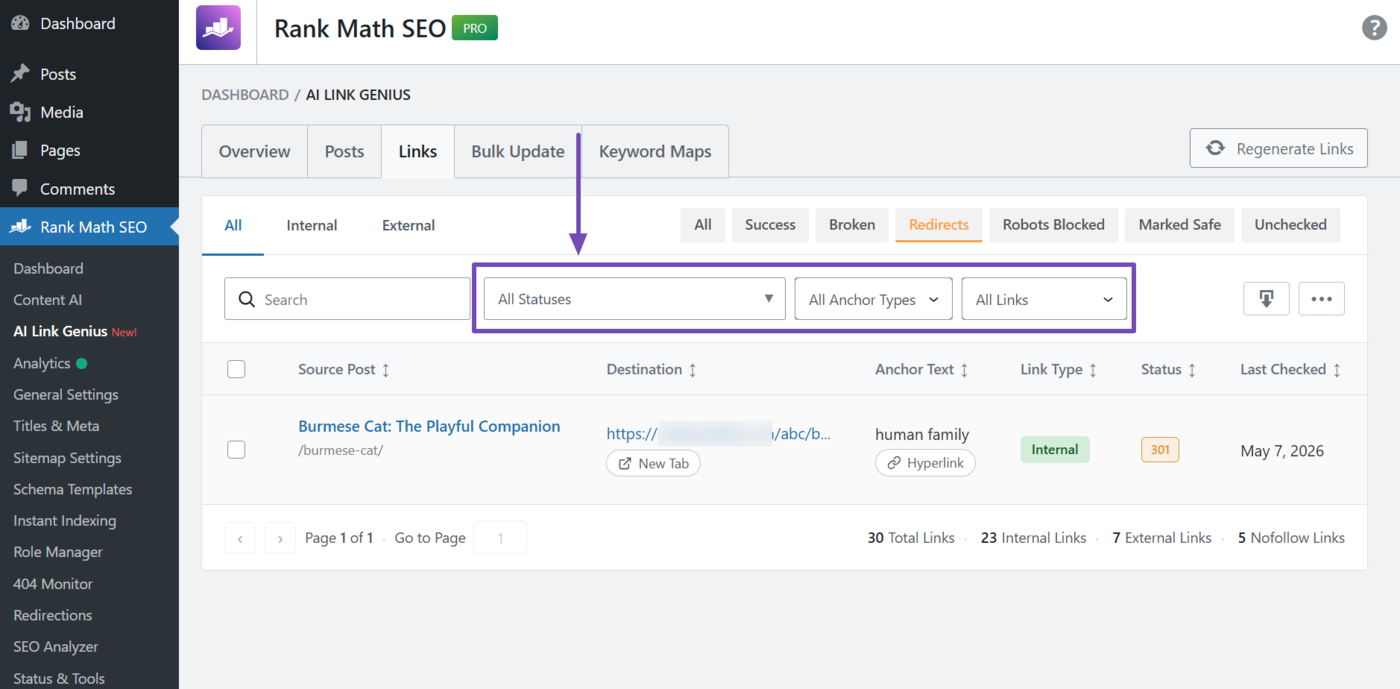Click the Posts pin icon

pyautogui.click(x=20, y=74)
